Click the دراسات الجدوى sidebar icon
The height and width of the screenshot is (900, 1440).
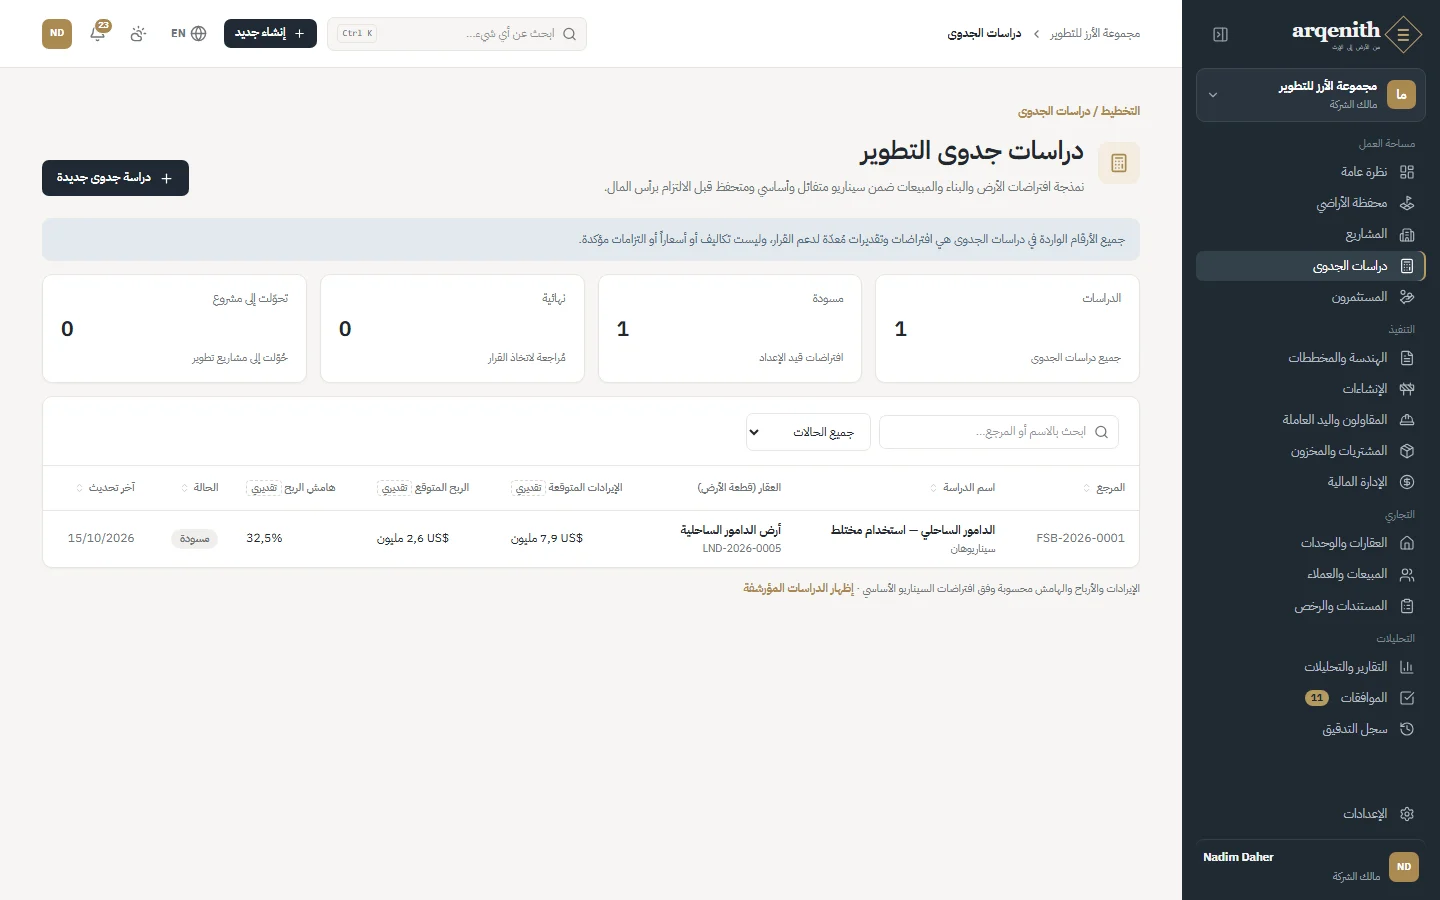tap(1407, 266)
